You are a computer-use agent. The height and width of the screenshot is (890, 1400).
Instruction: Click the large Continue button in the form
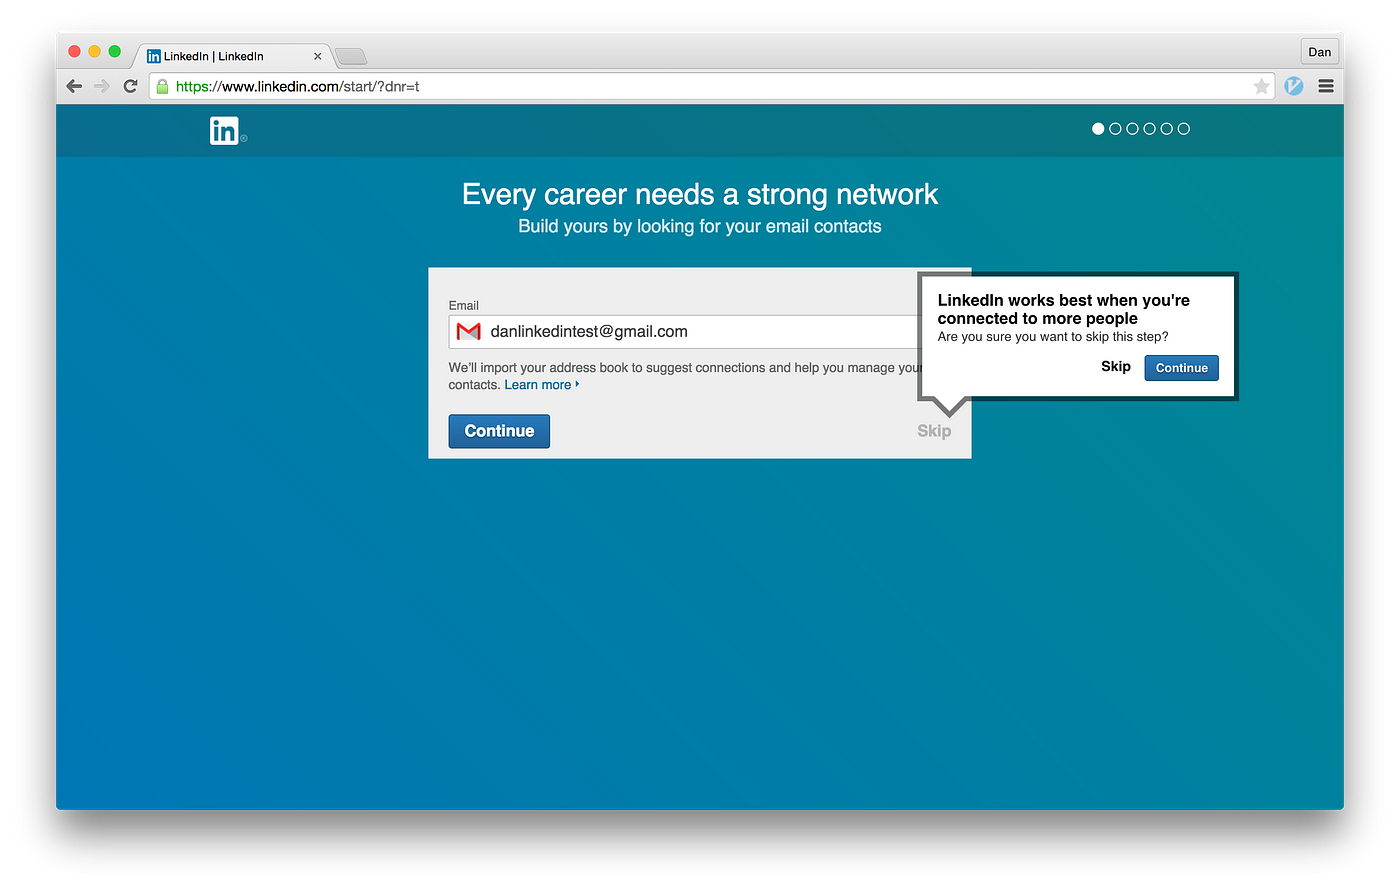[x=499, y=431]
